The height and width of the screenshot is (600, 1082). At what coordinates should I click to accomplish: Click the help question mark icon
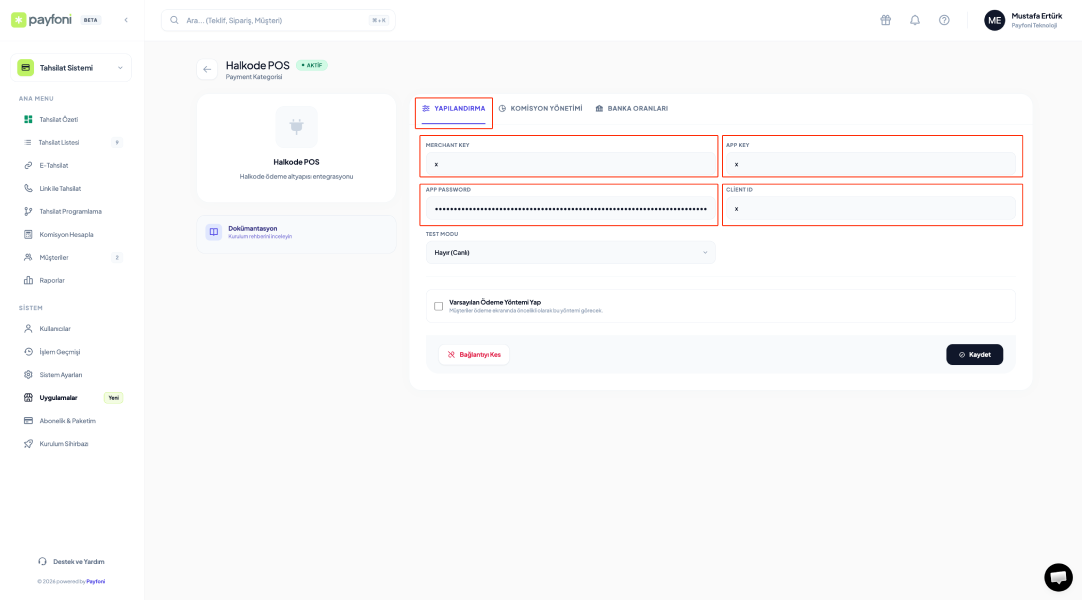point(944,20)
